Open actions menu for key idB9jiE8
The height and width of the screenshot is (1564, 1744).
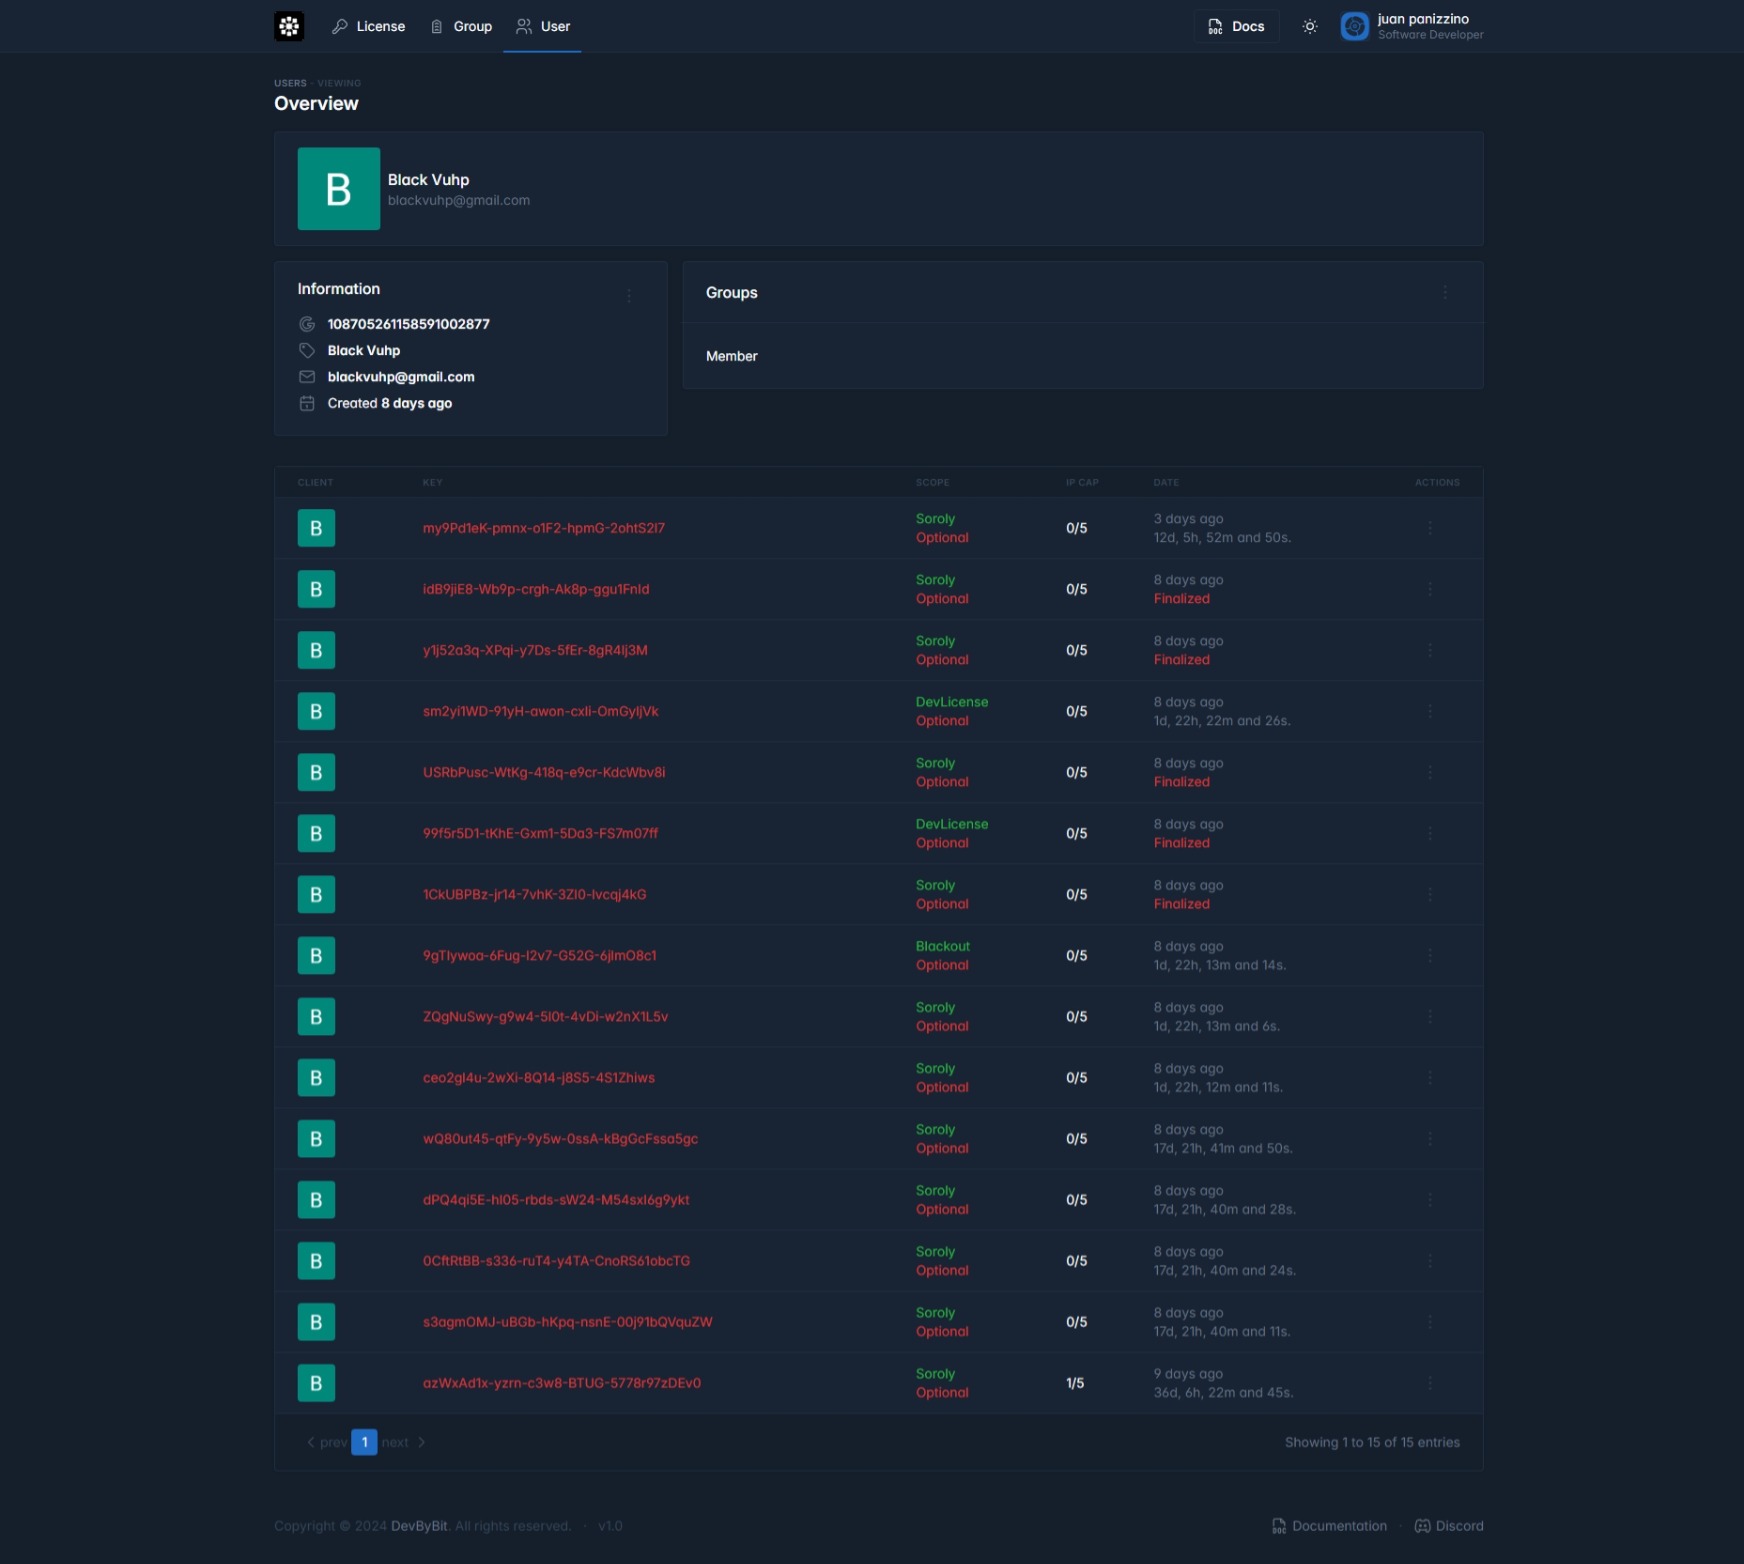click(1430, 589)
